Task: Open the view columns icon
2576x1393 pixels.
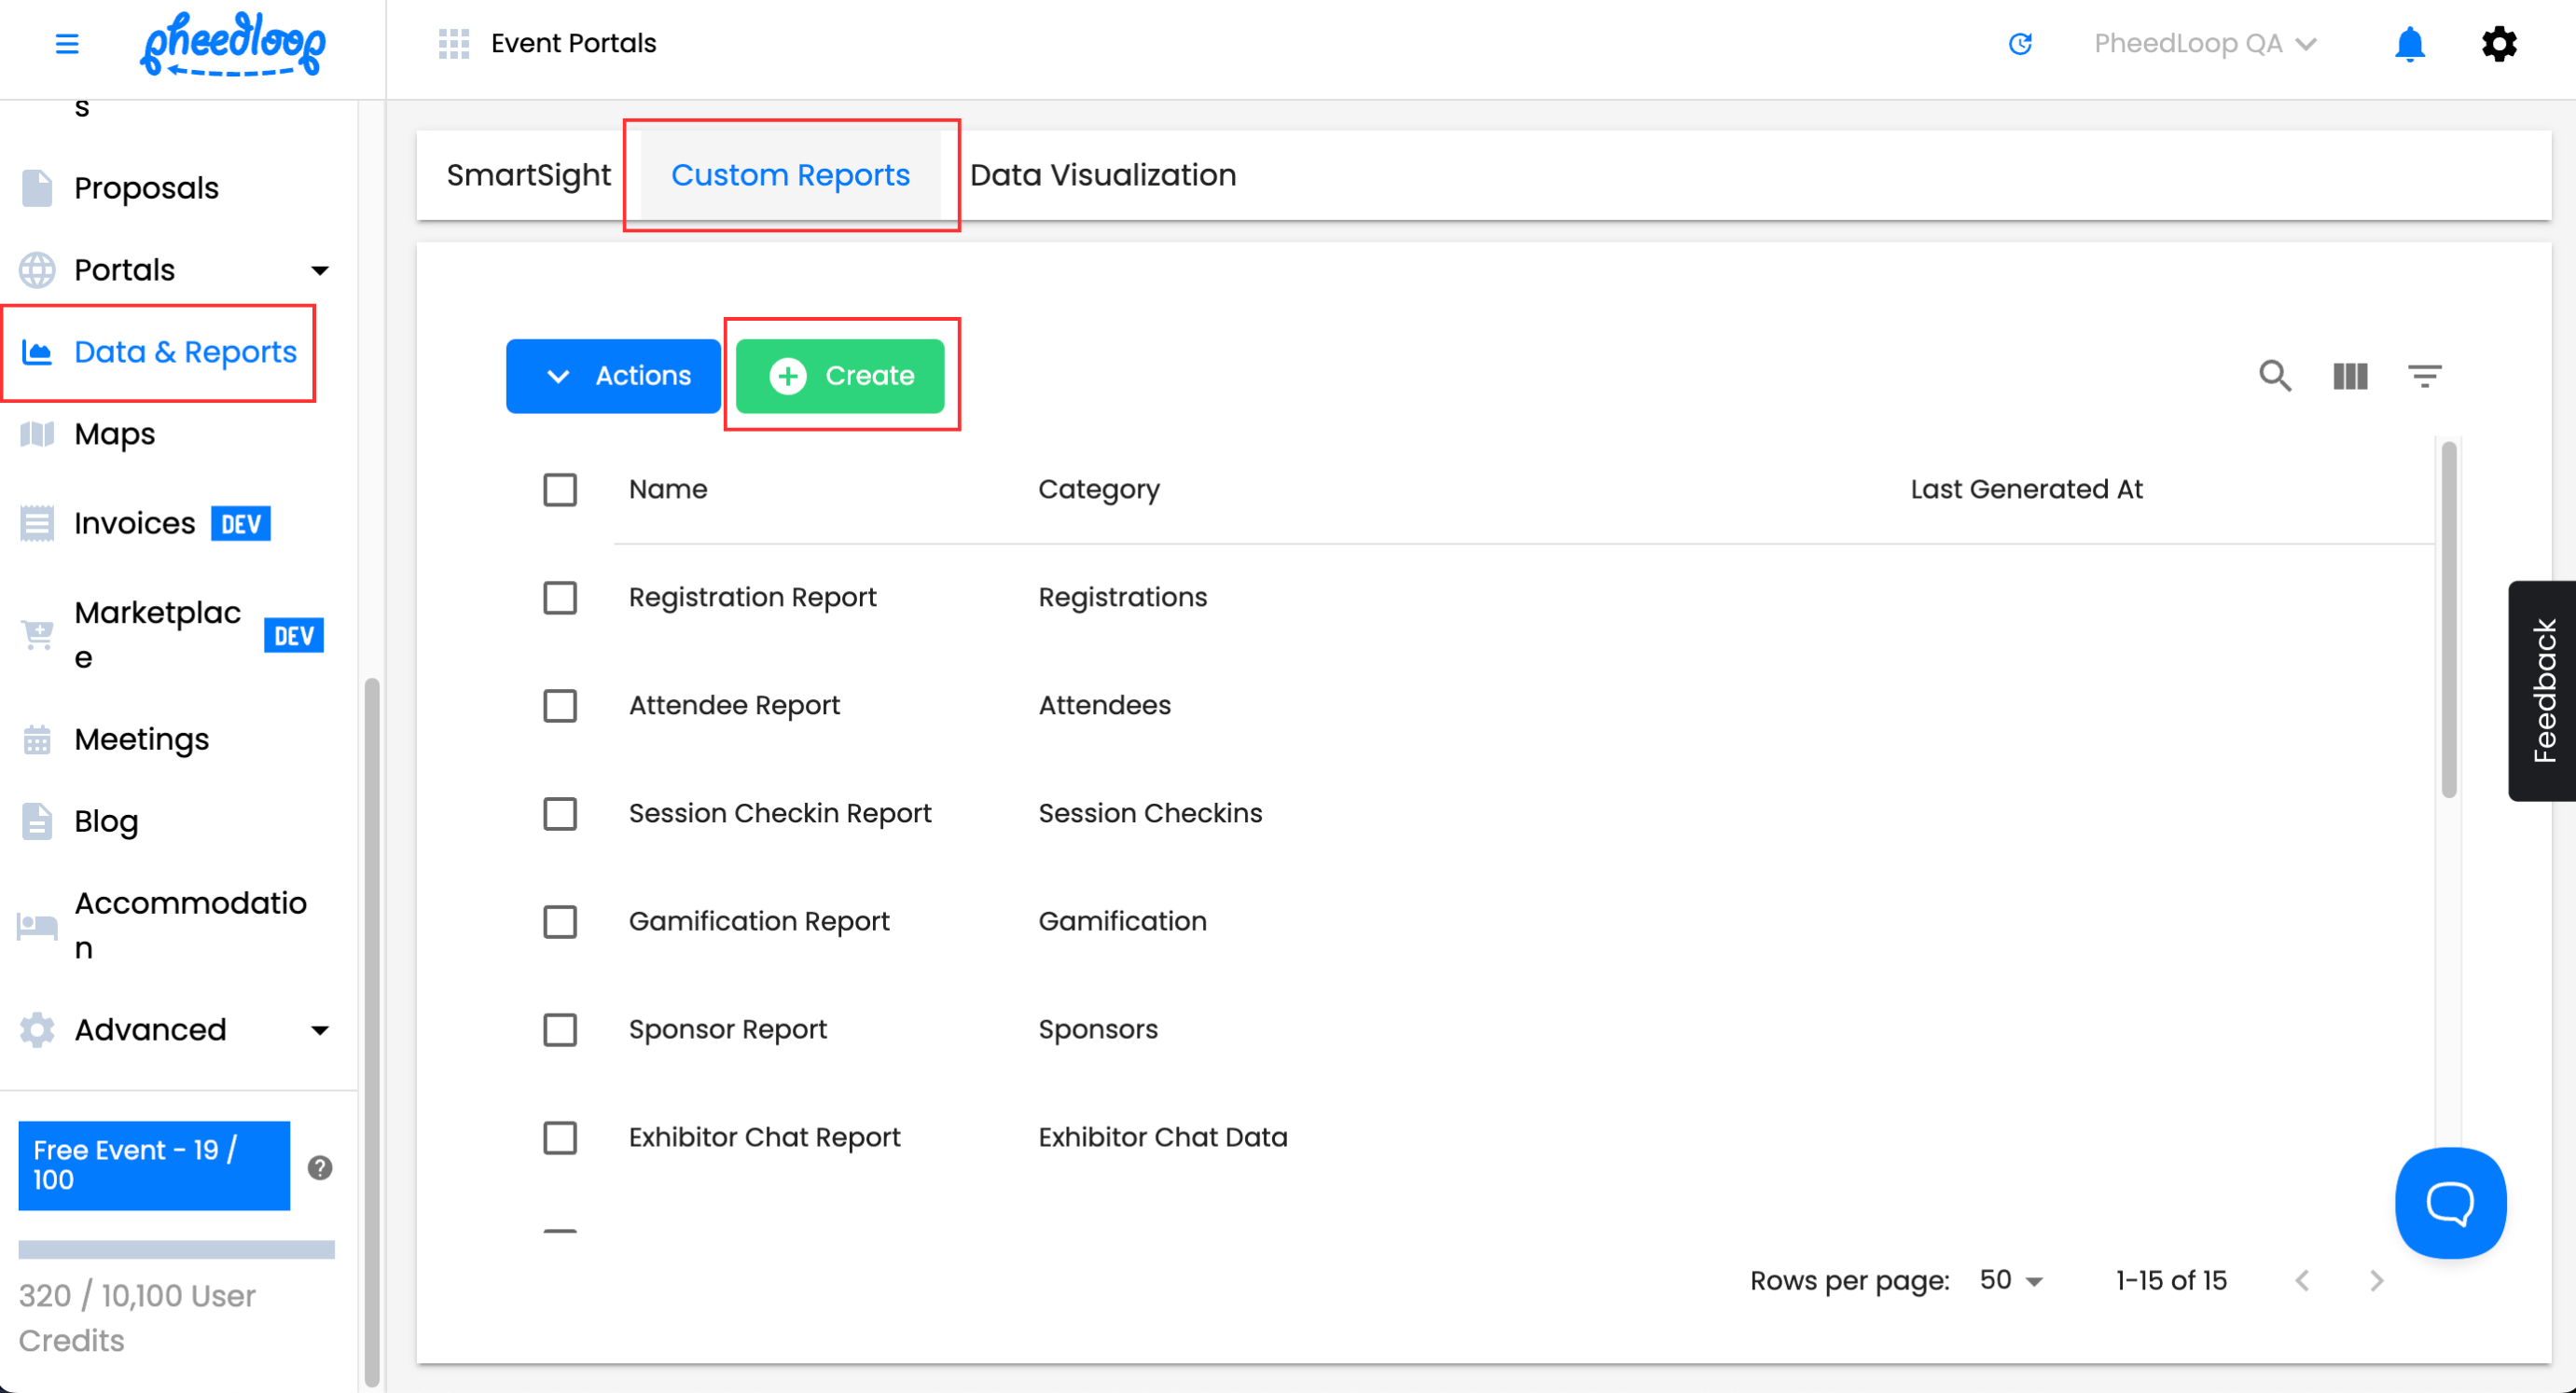Action: (x=2349, y=376)
